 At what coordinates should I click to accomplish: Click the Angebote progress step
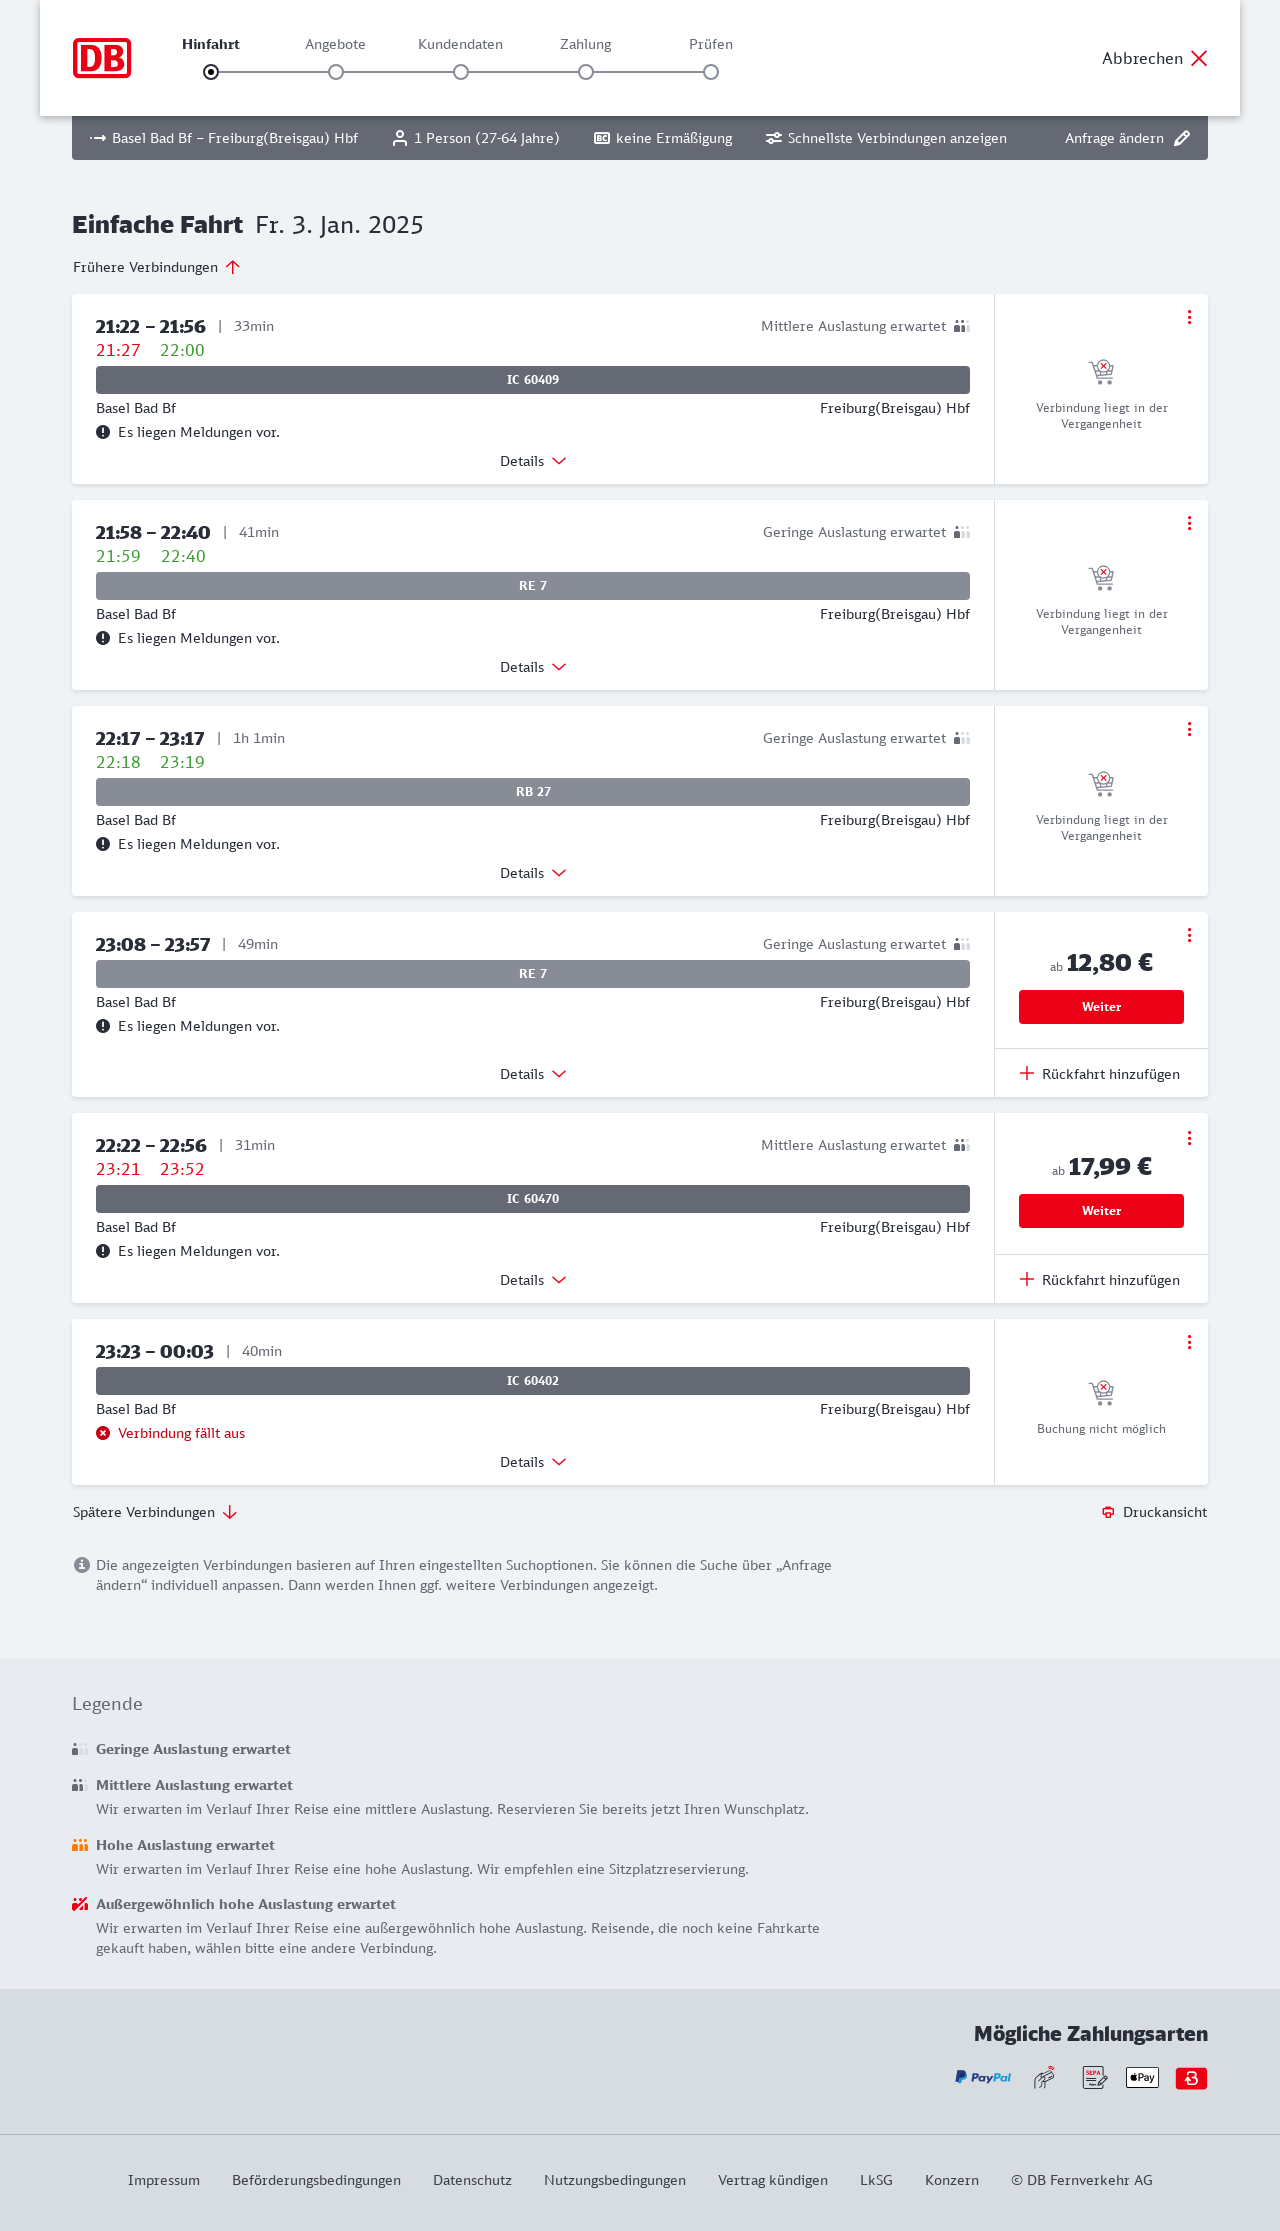pos(336,72)
